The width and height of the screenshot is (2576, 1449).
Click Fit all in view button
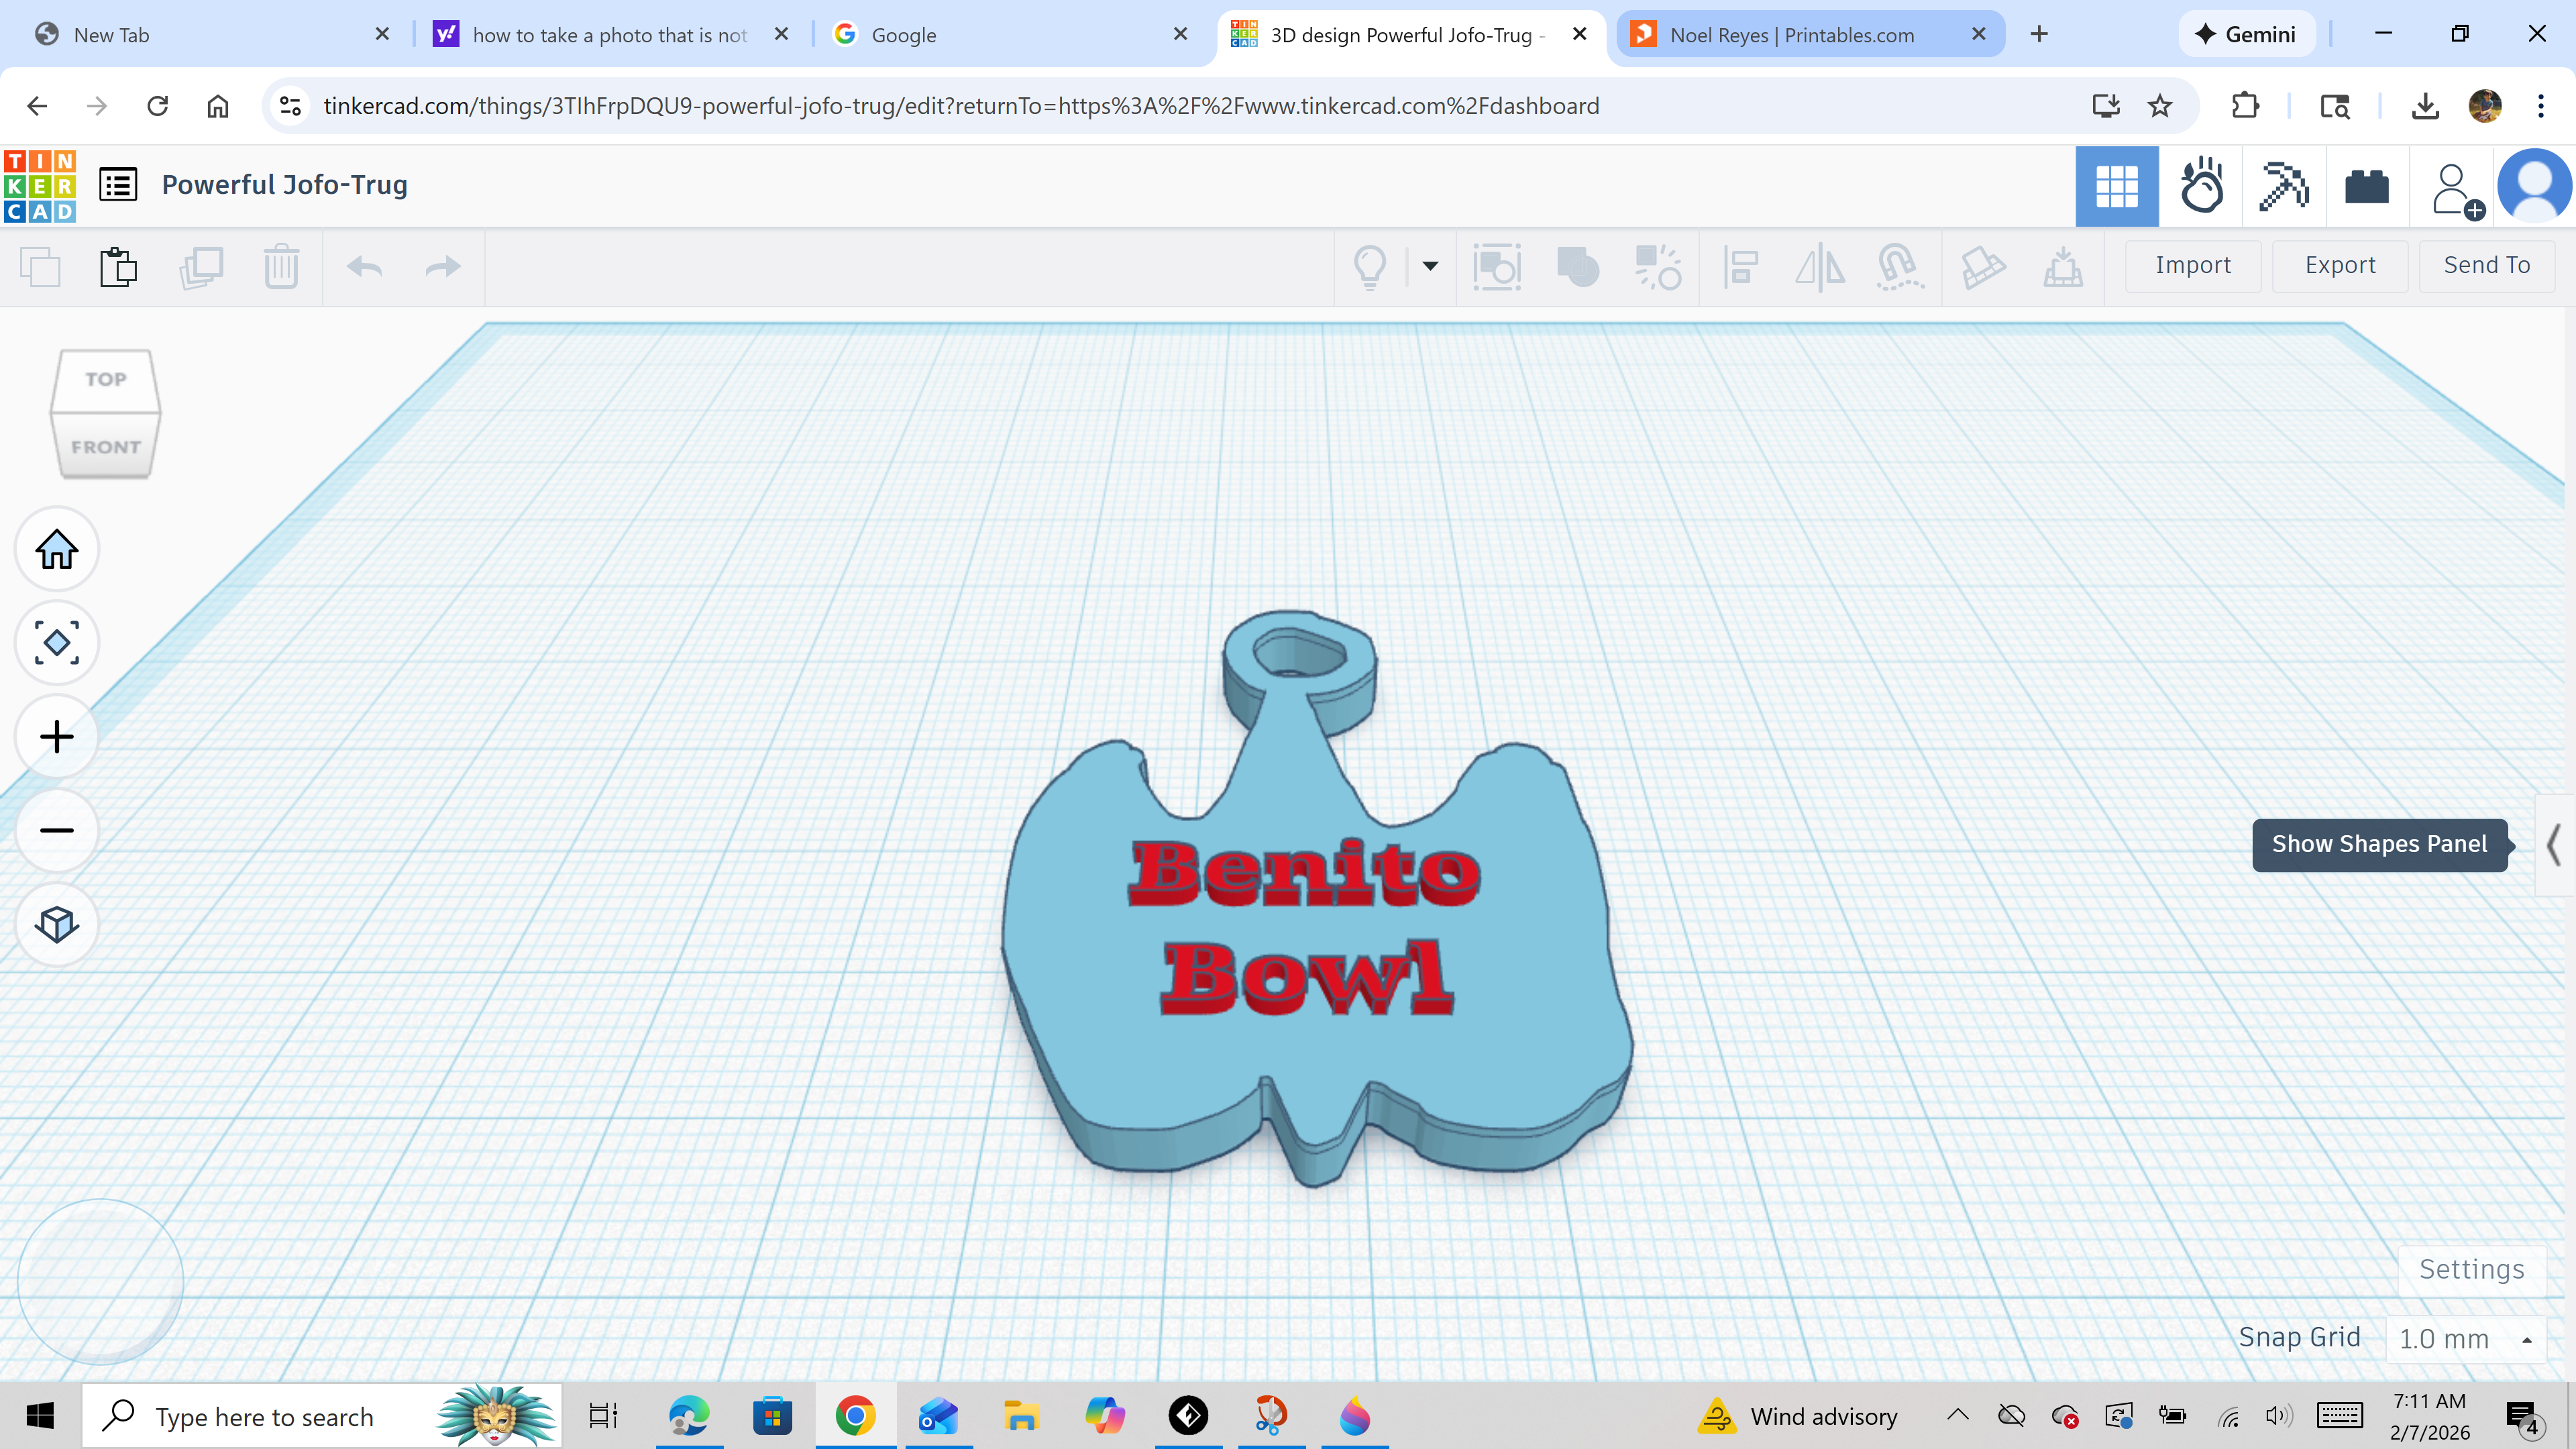(57, 643)
